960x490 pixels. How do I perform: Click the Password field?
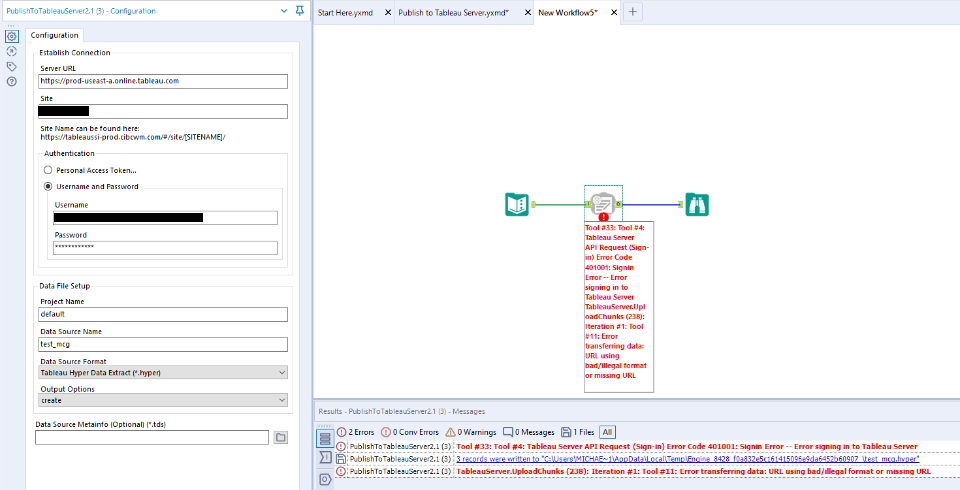point(165,247)
